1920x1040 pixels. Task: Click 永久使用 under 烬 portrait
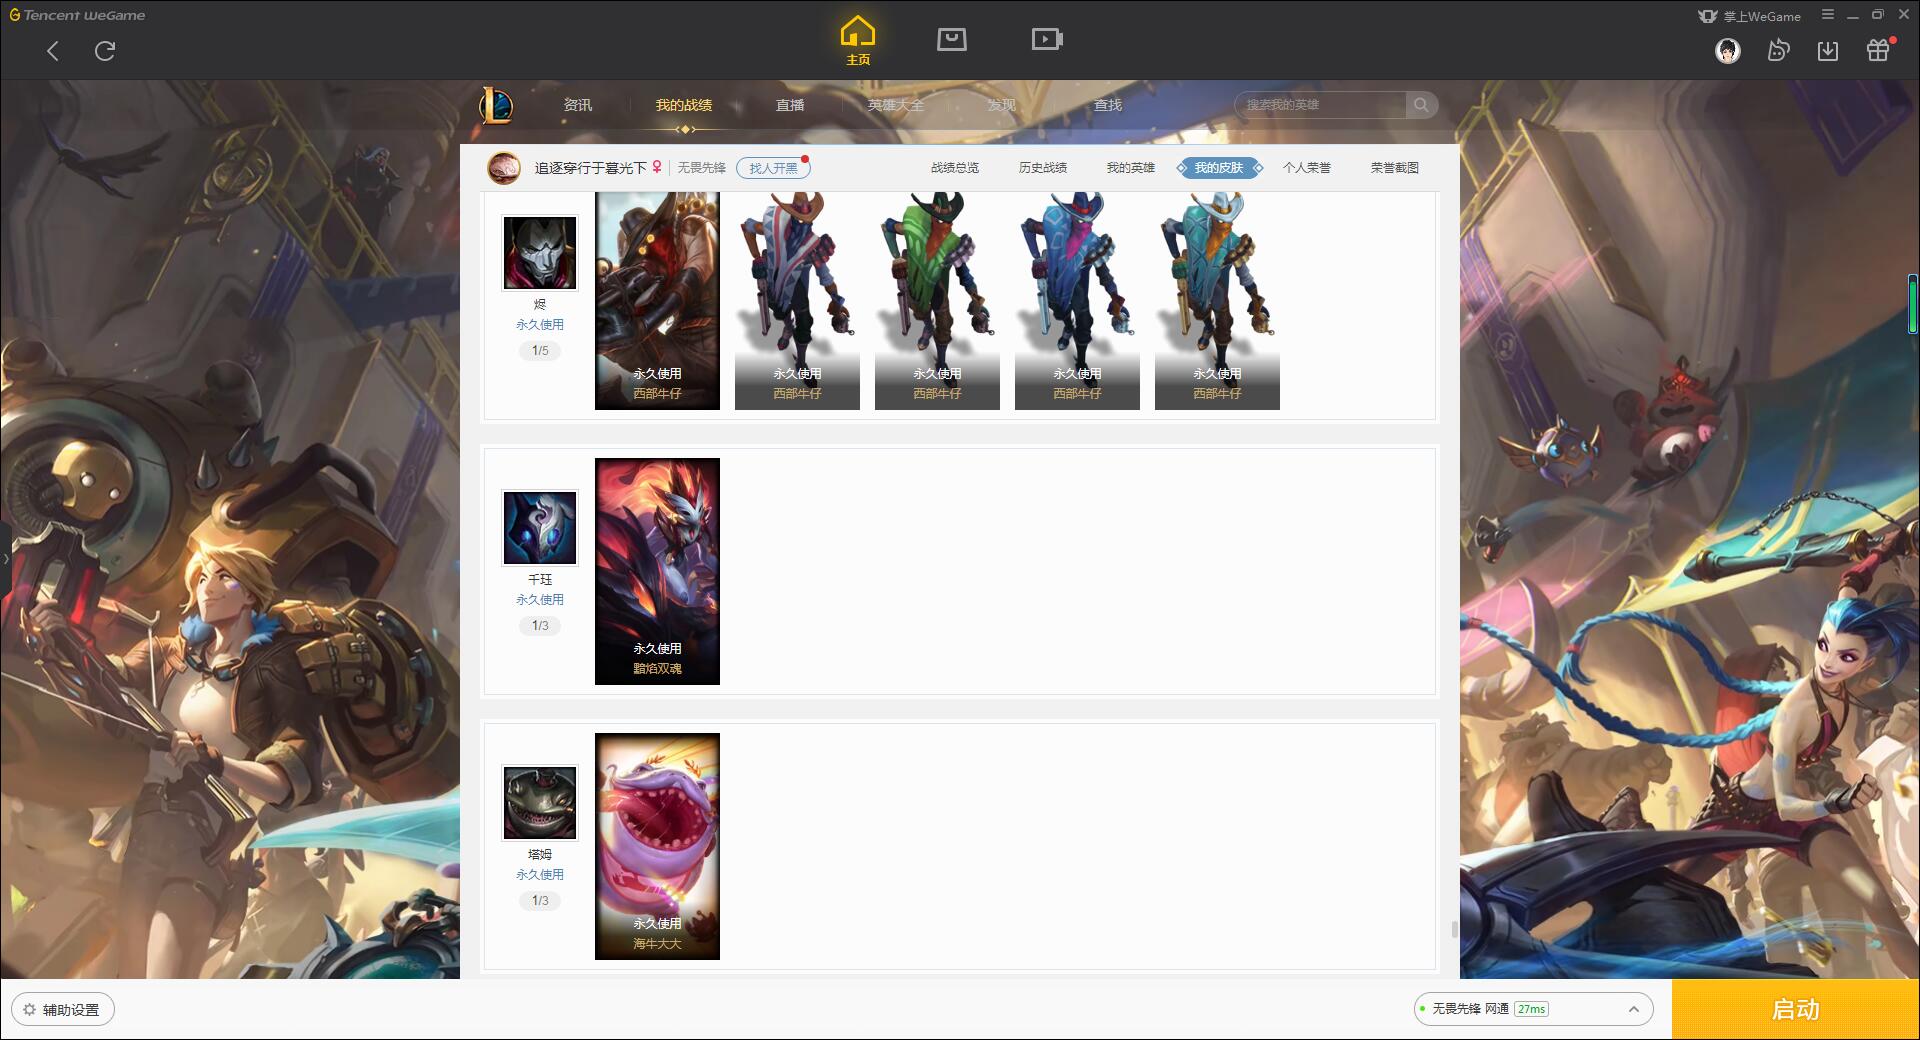click(540, 325)
